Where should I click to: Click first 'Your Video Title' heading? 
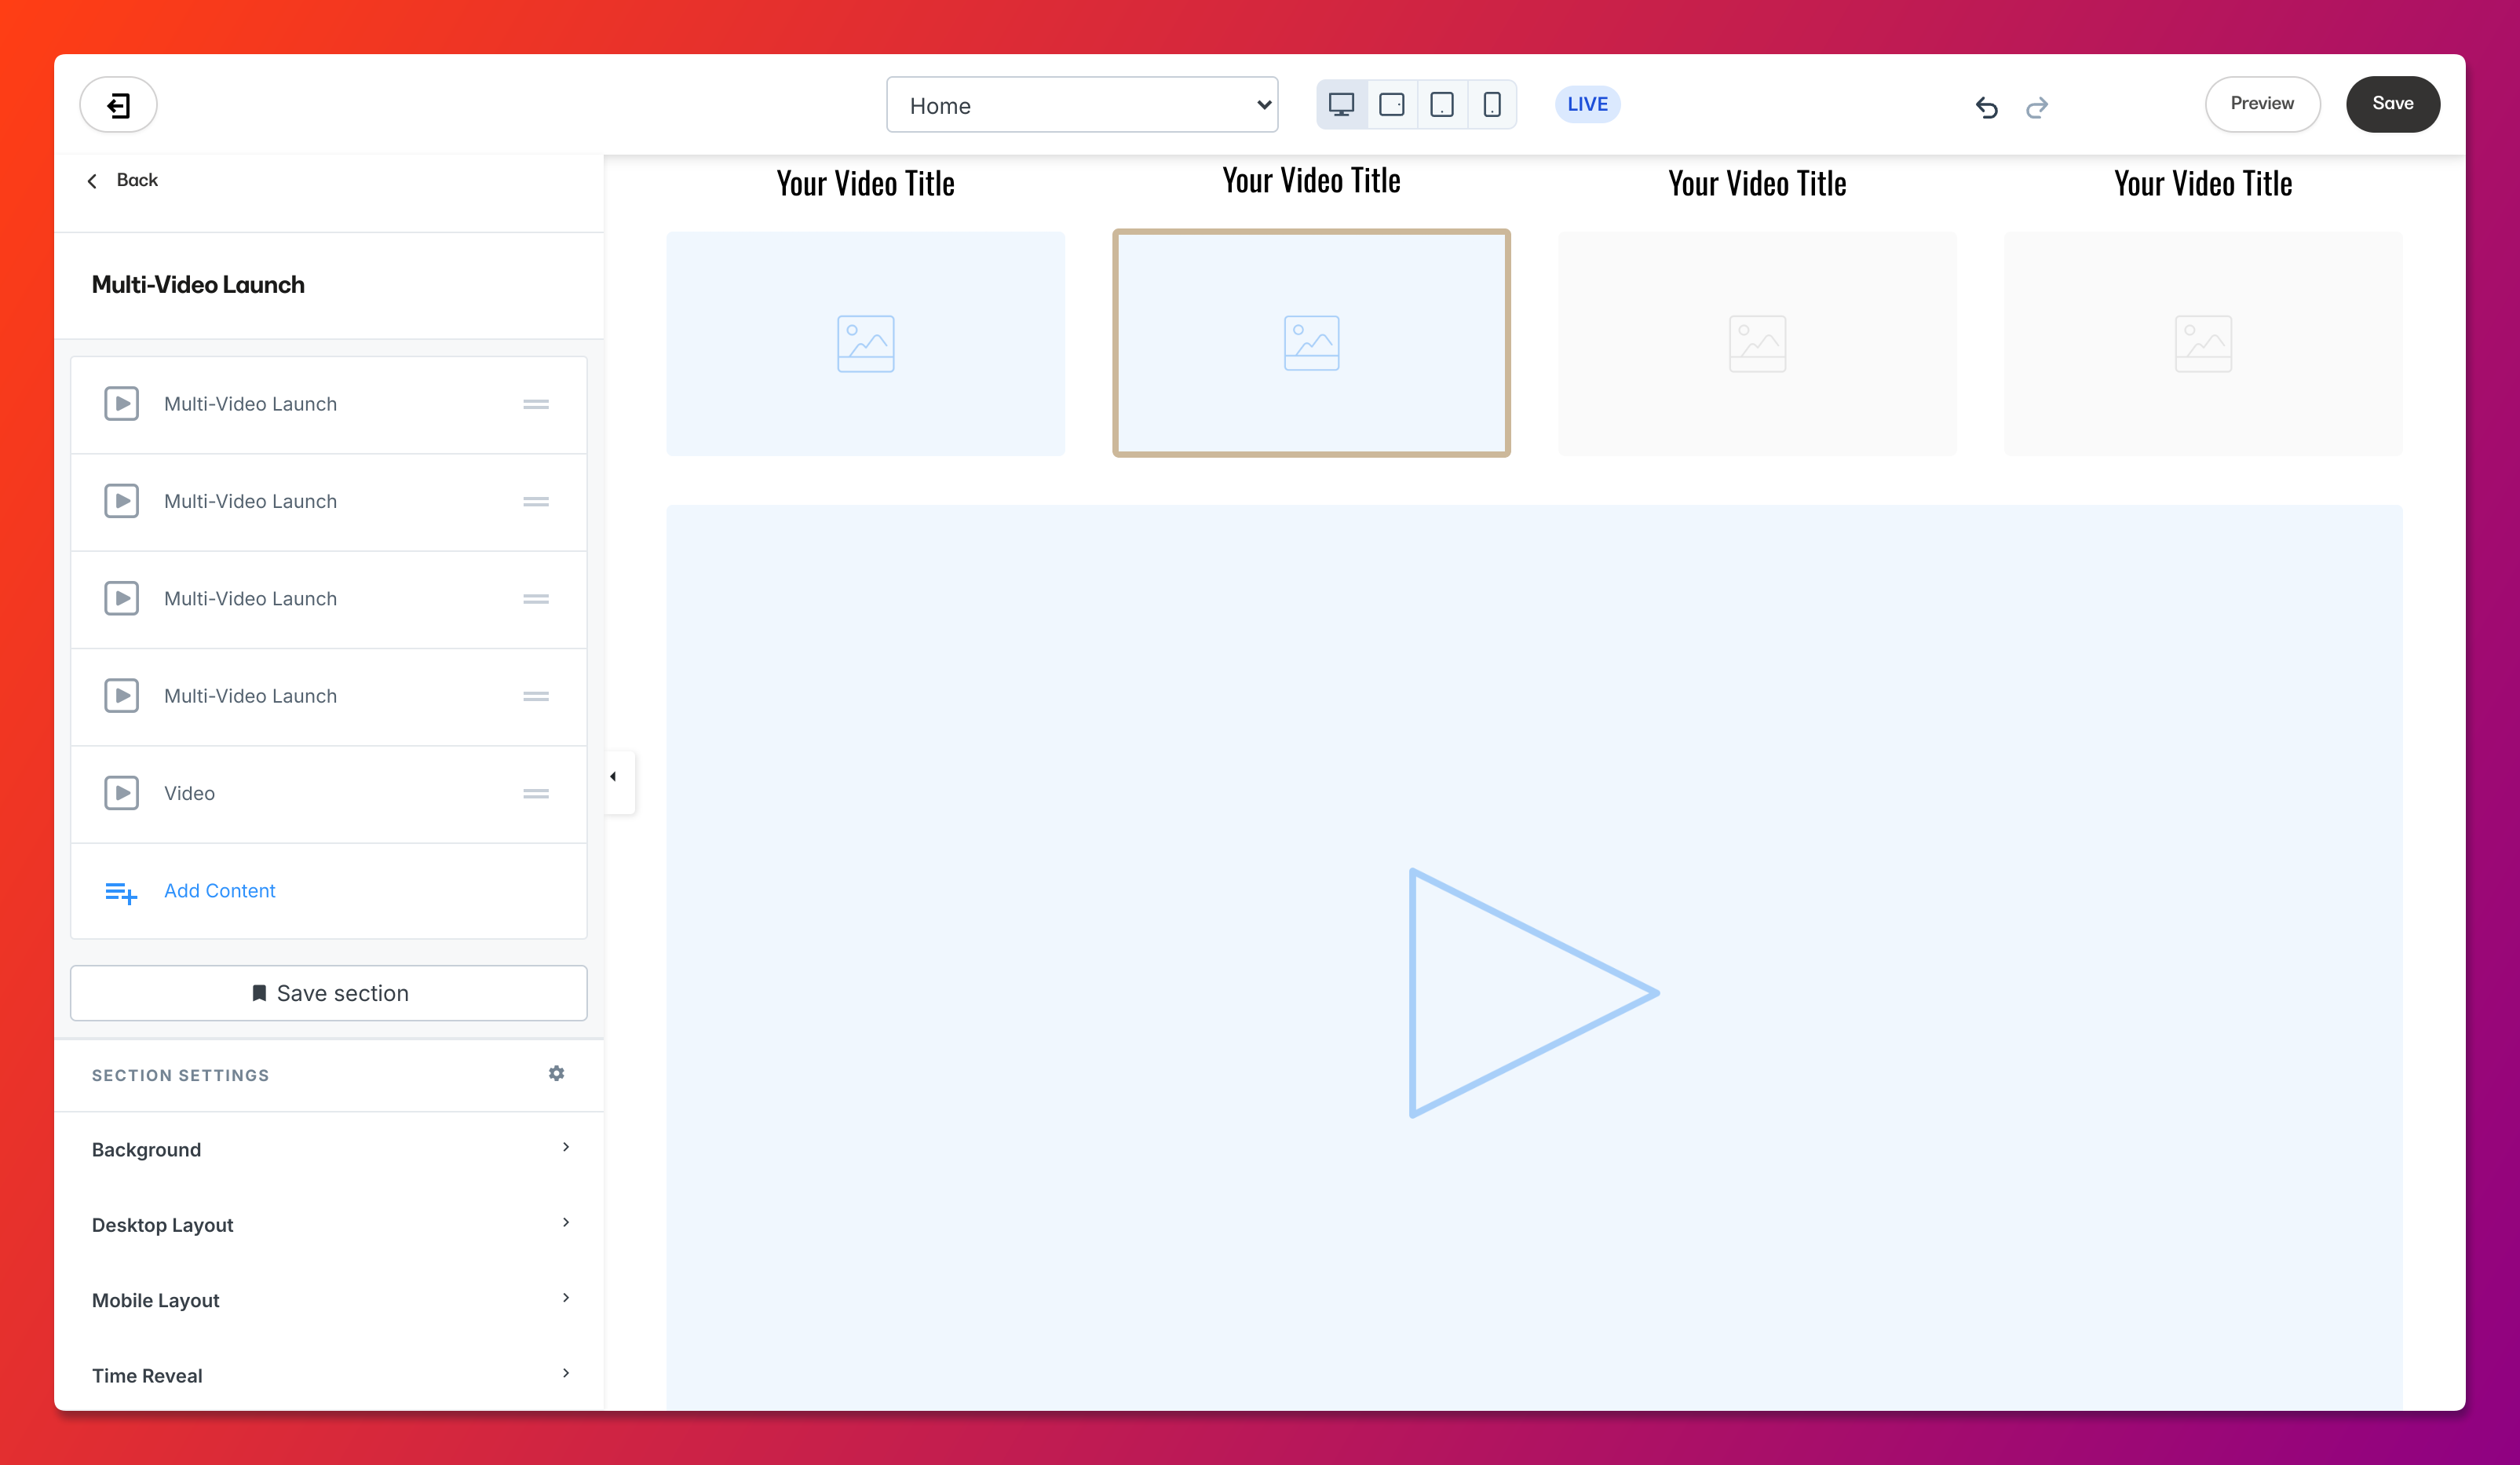(865, 184)
